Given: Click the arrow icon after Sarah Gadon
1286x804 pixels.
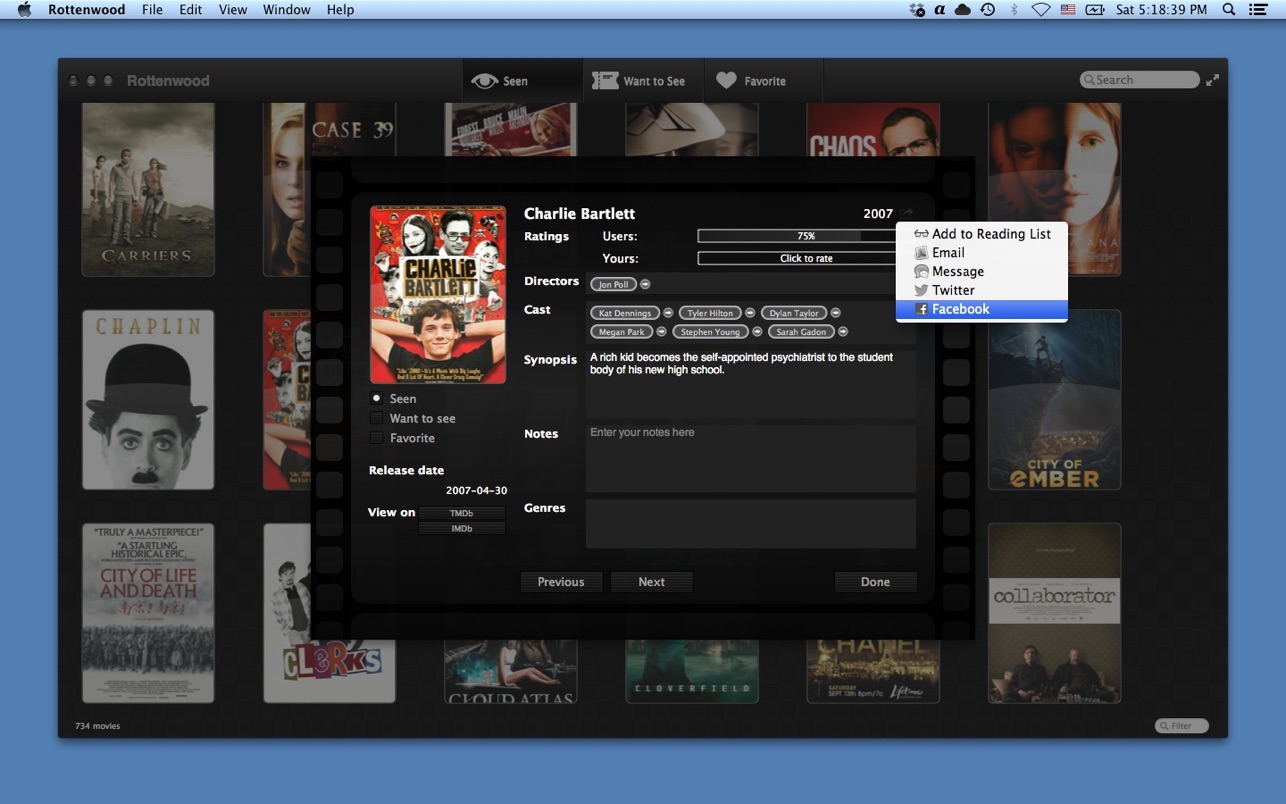Looking at the screenshot, I should [843, 332].
